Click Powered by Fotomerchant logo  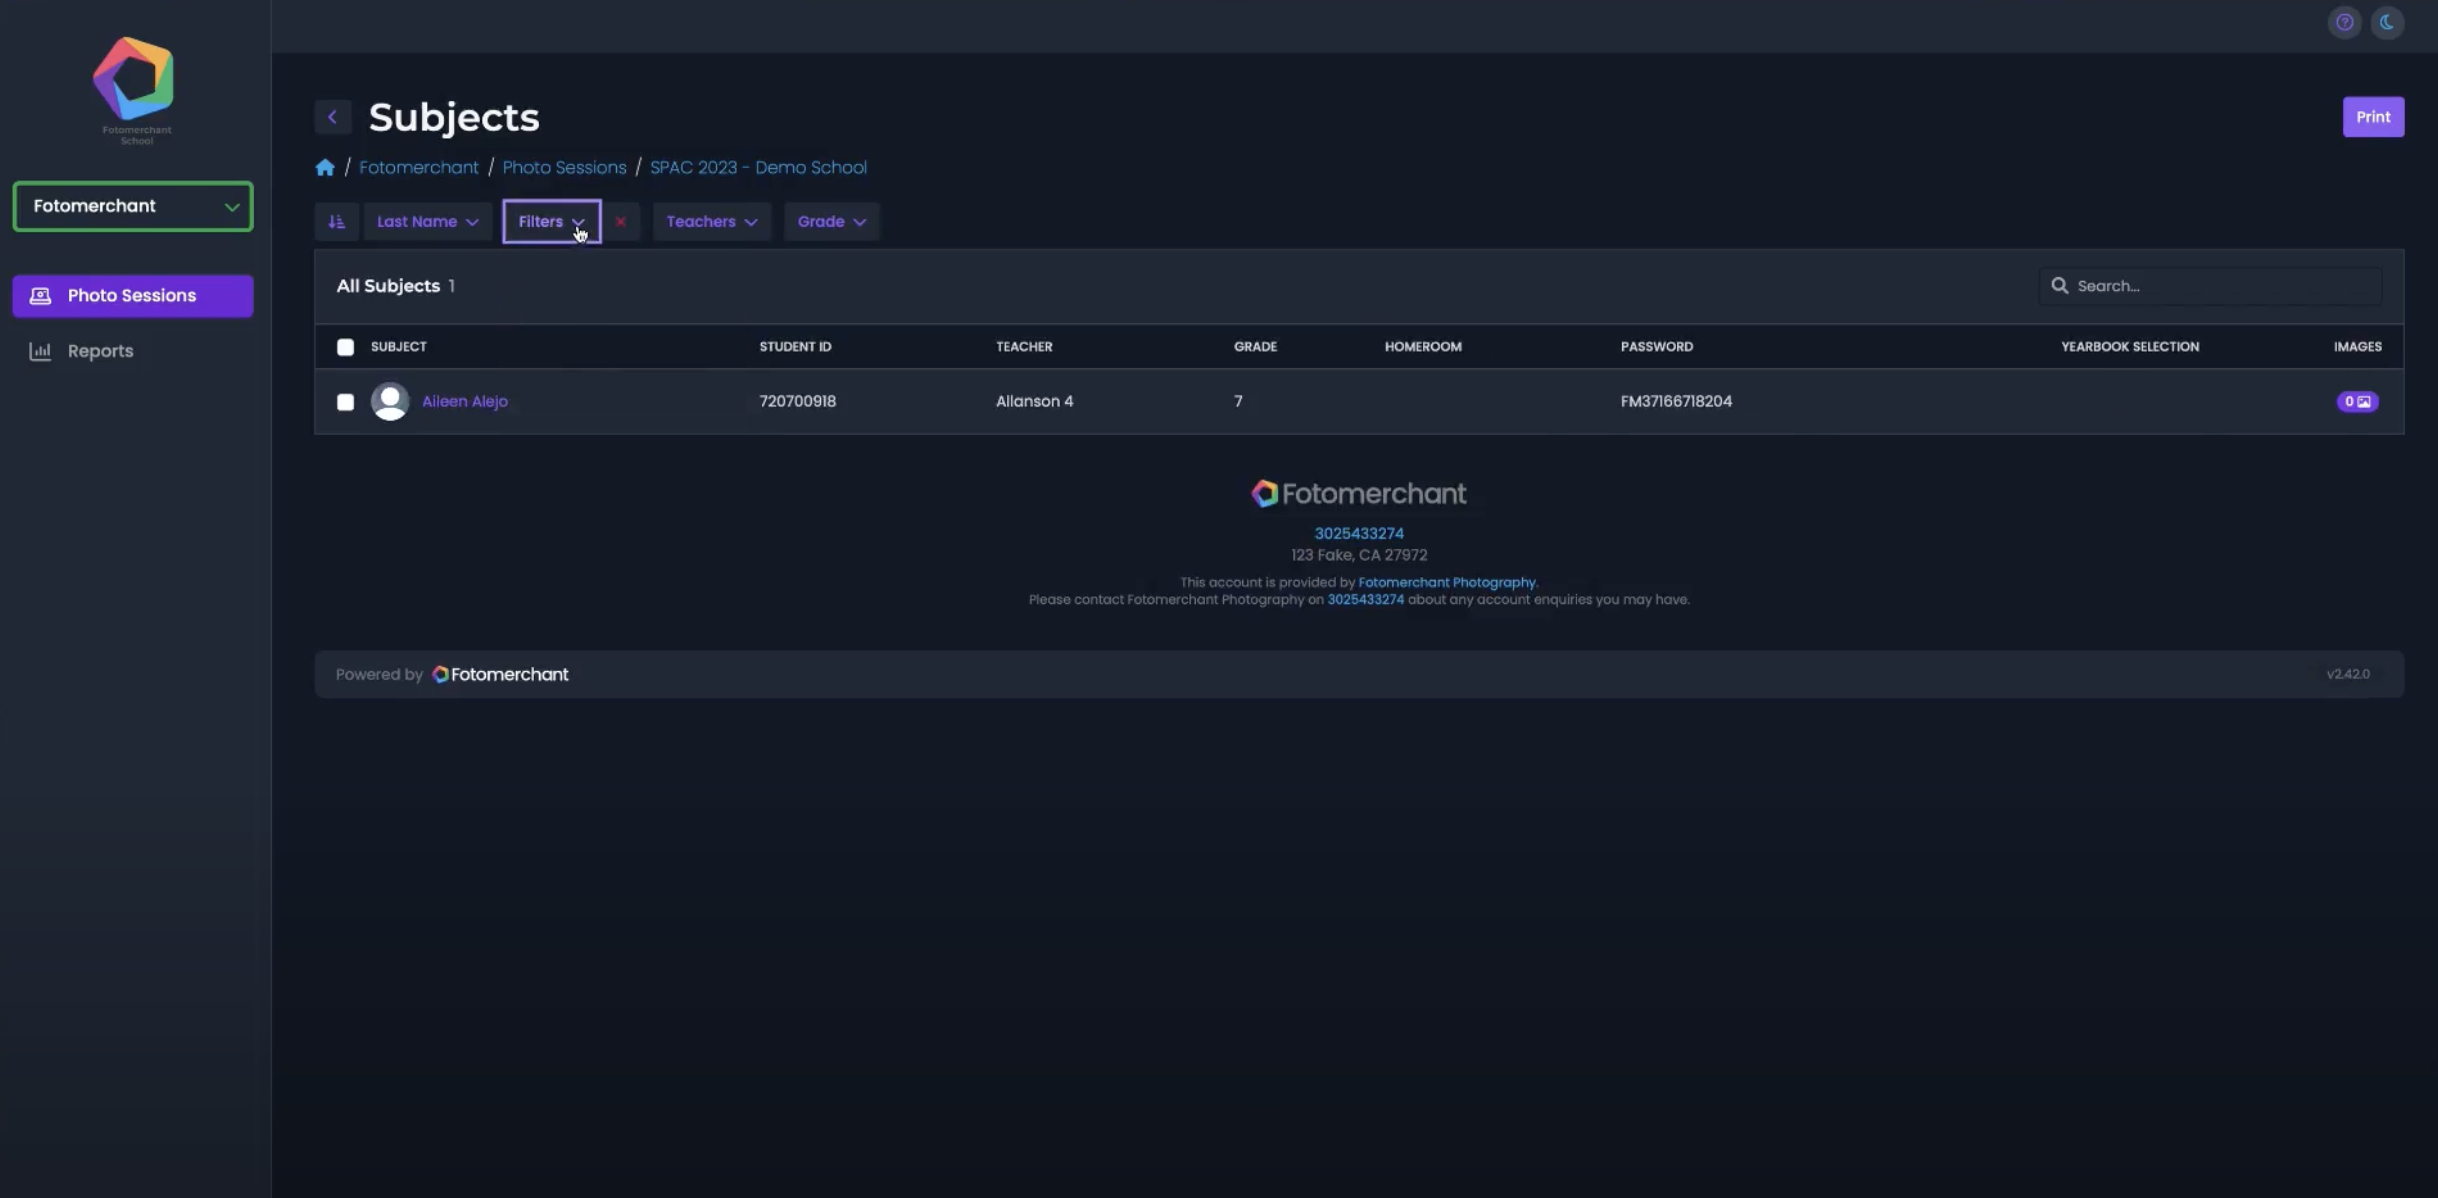pos(500,675)
